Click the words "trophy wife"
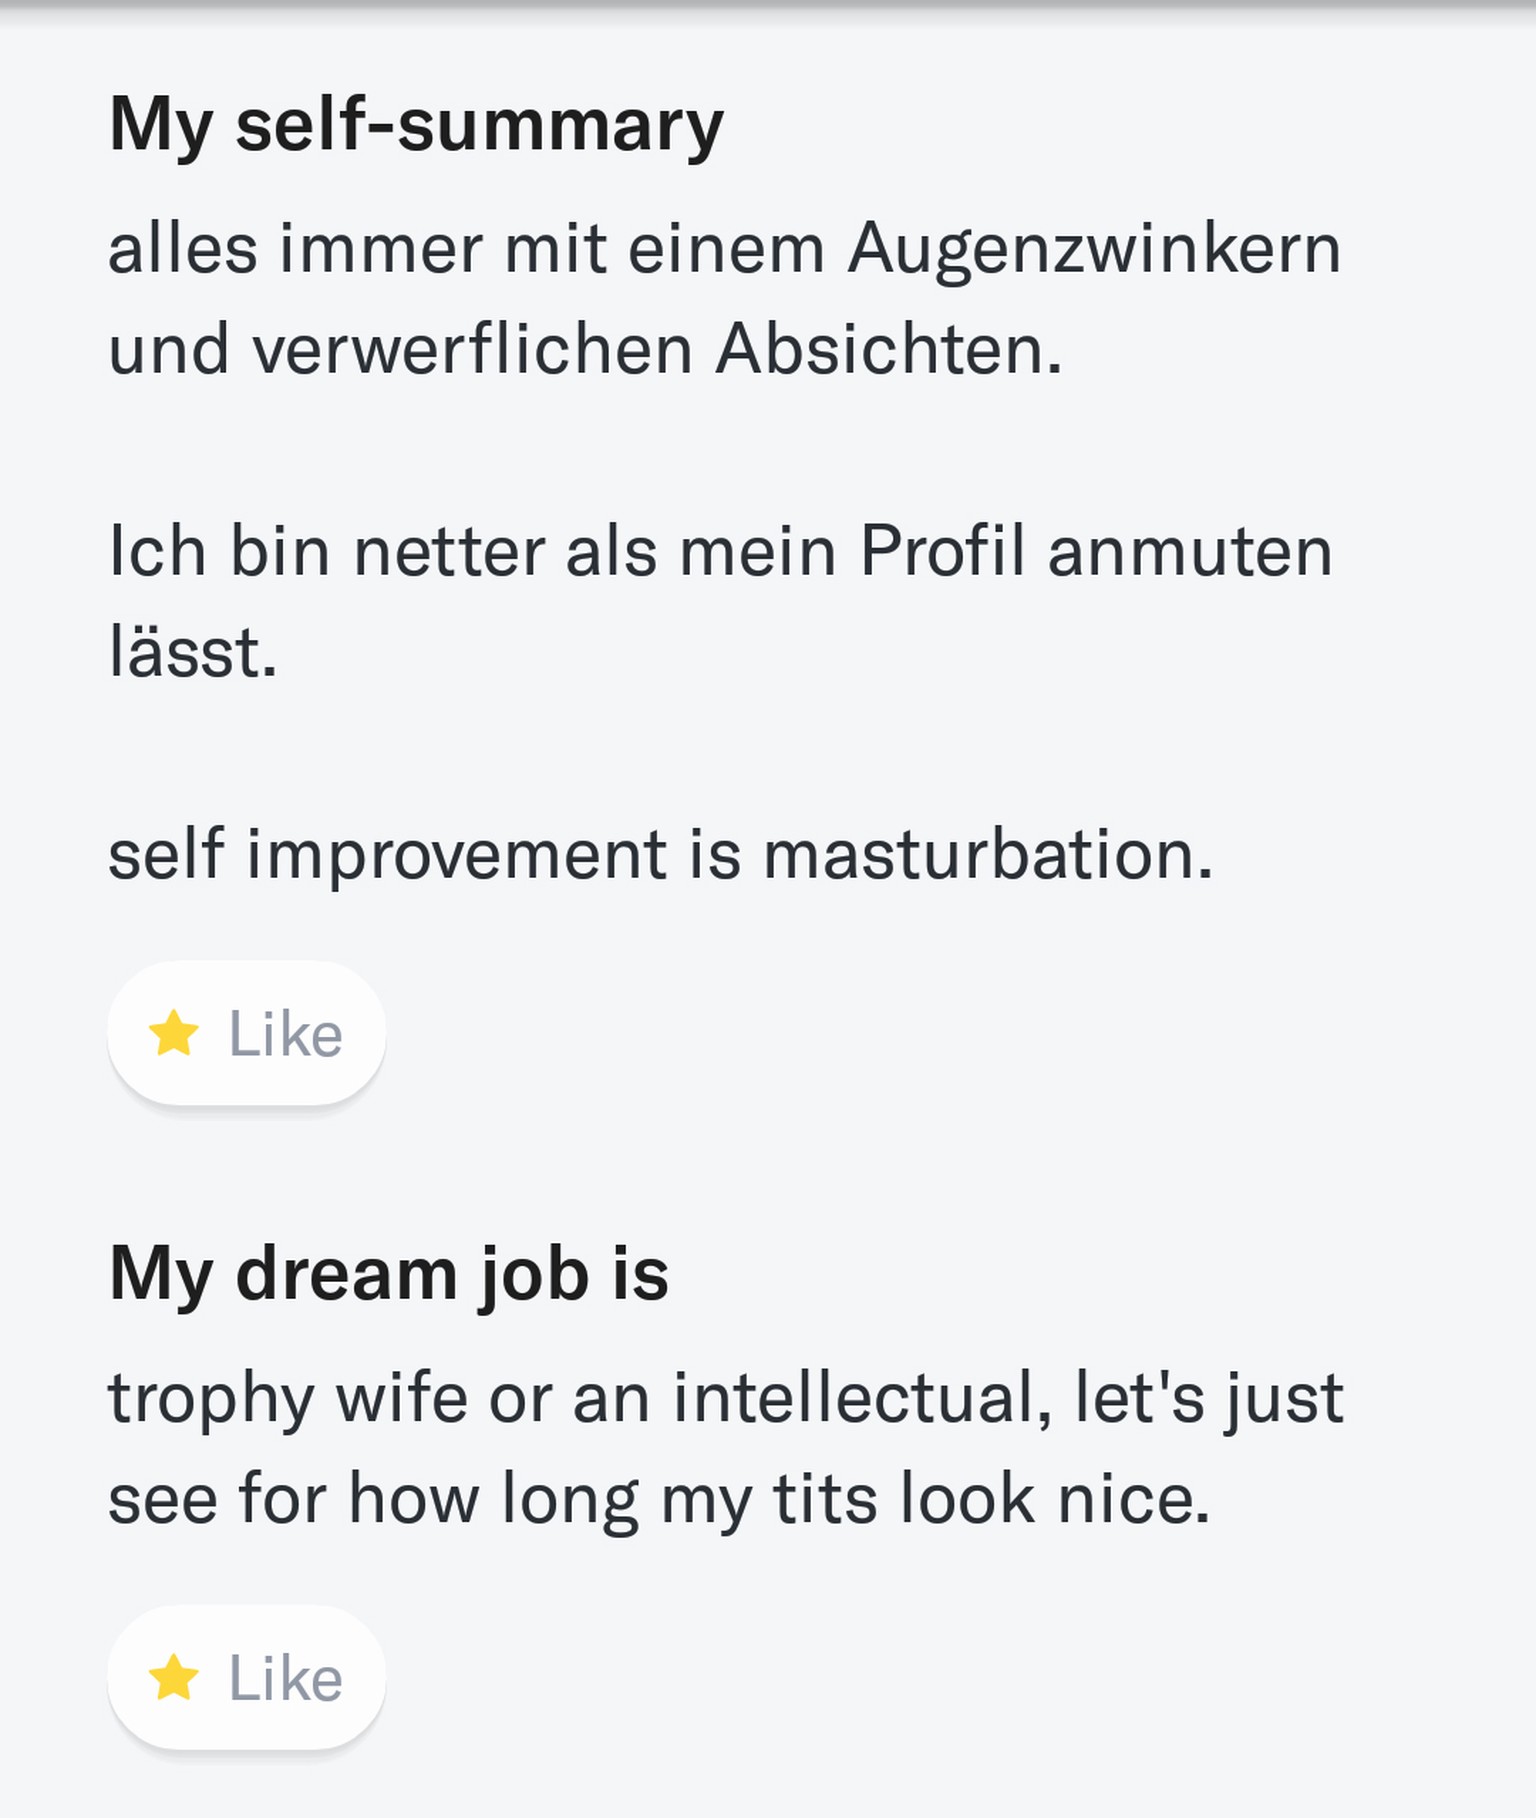1536x1818 pixels. pyautogui.click(x=288, y=1398)
